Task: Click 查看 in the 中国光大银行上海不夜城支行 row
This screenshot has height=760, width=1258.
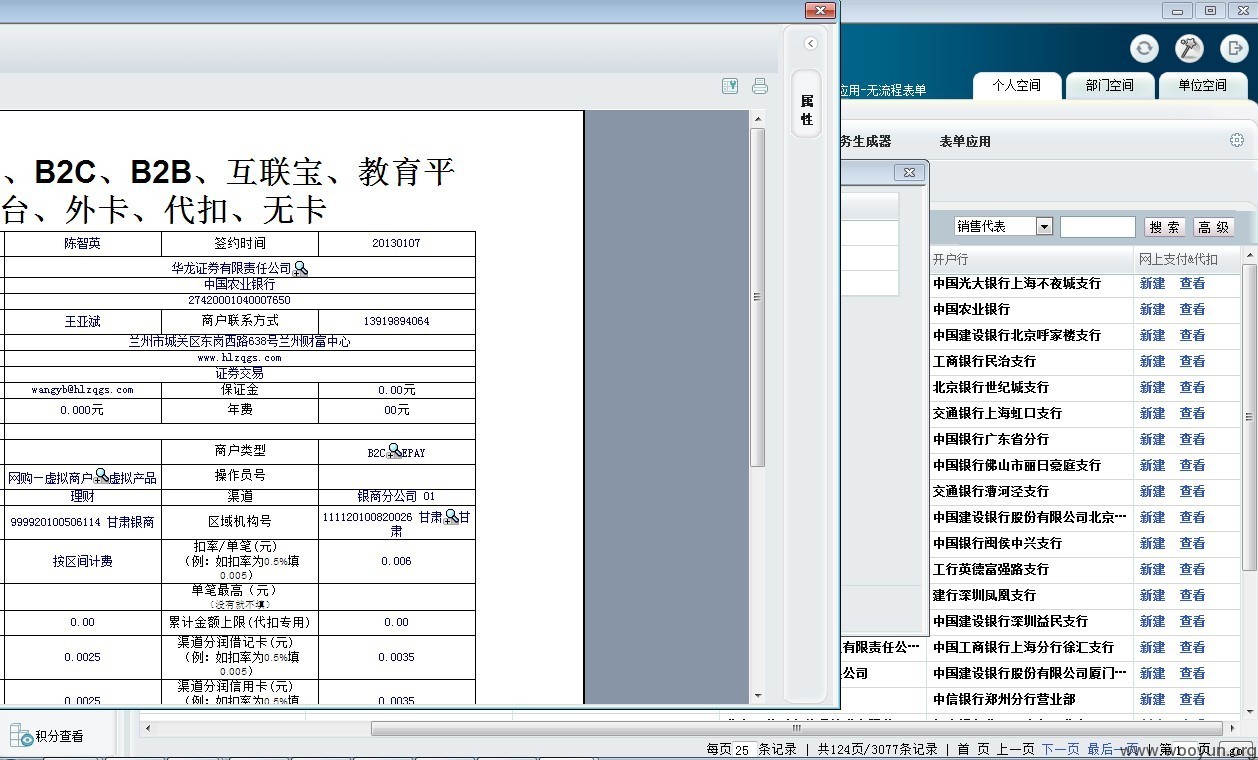Action: (1192, 283)
